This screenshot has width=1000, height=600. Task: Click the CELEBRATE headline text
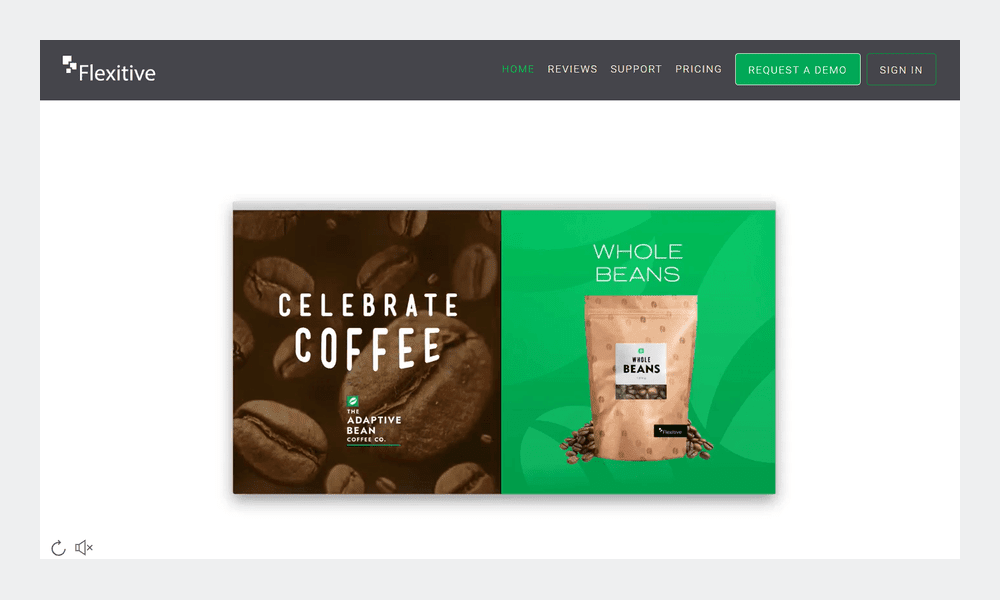(369, 305)
